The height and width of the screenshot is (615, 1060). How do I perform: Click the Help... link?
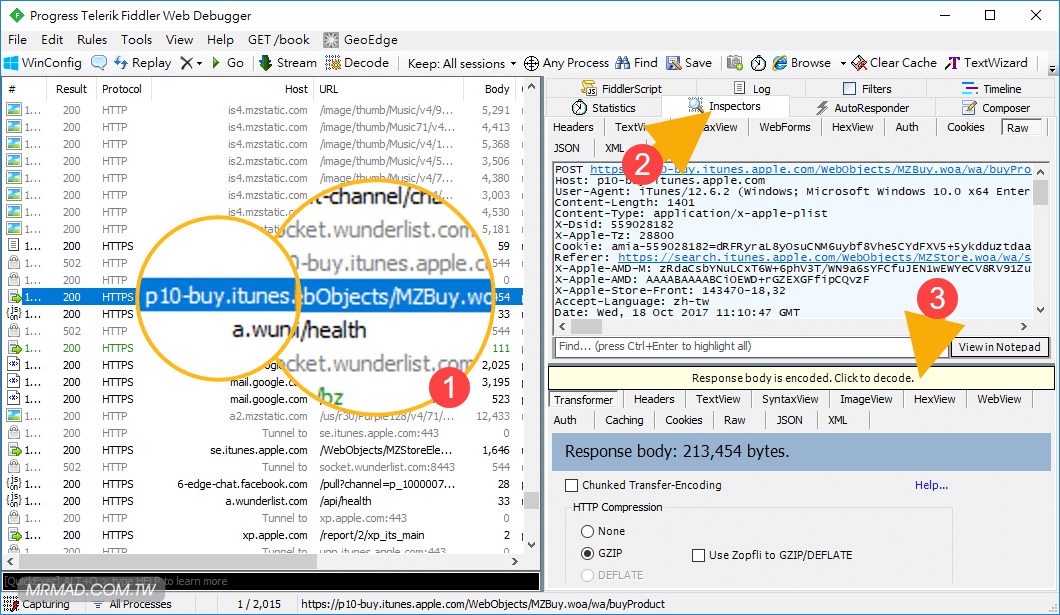point(931,485)
